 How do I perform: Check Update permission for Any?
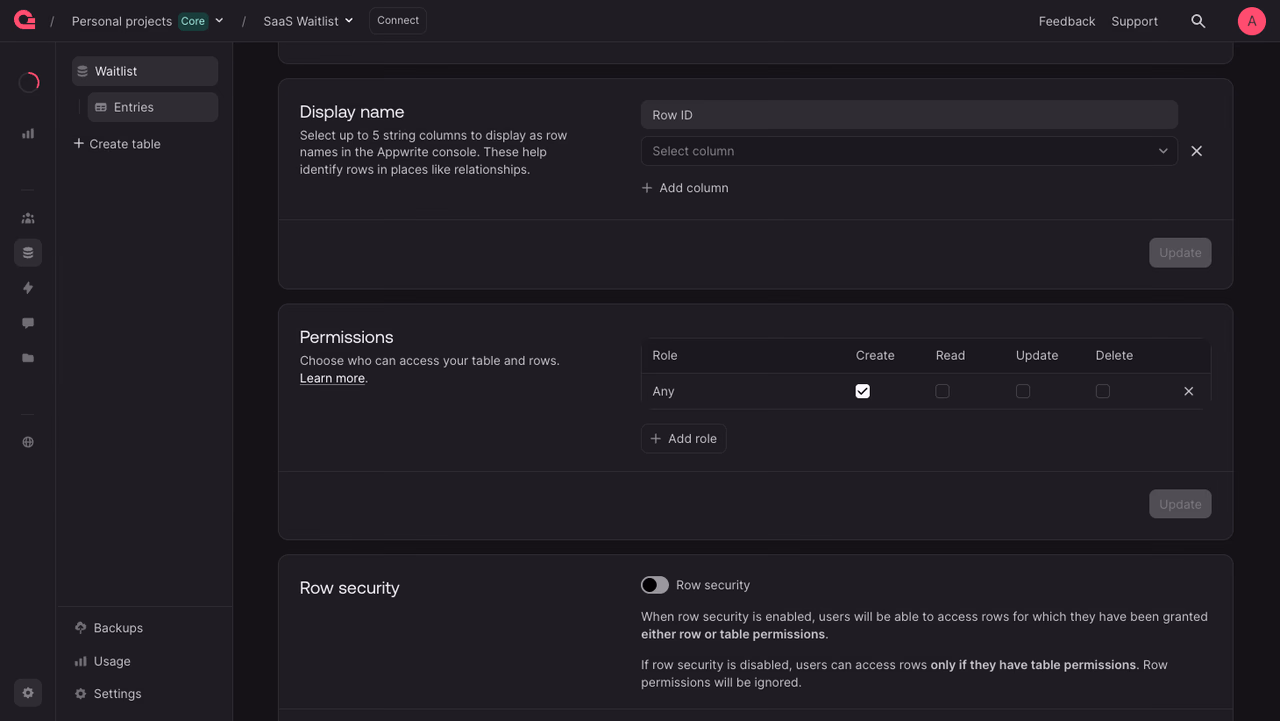(1023, 391)
